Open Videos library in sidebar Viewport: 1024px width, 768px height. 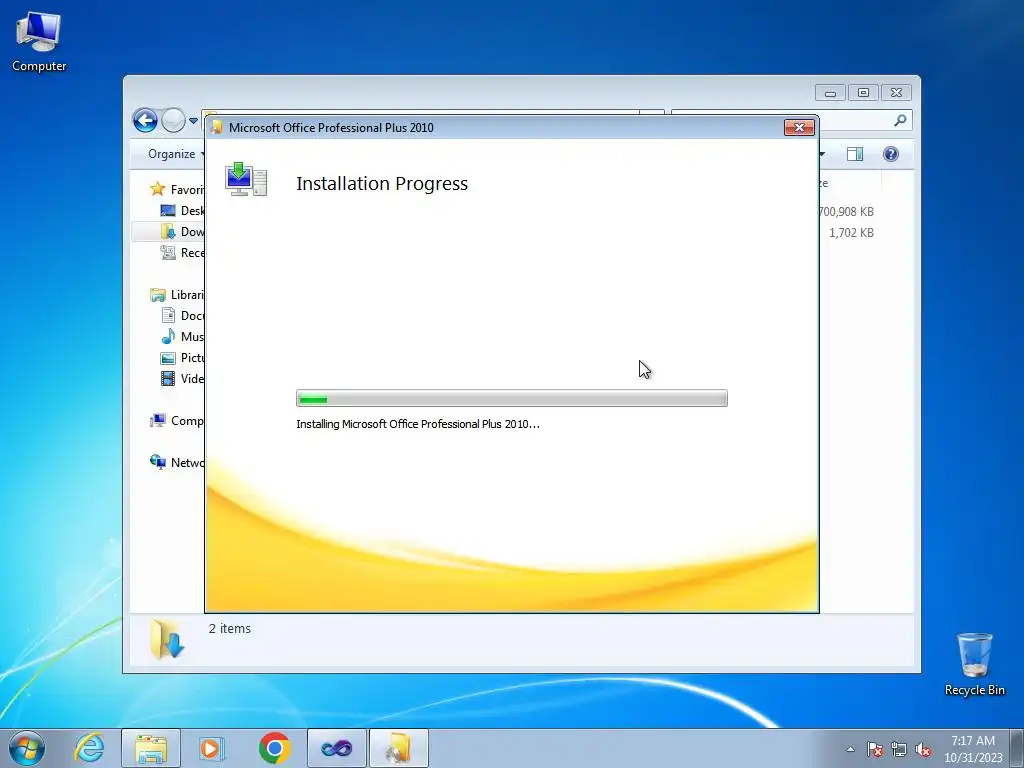tap(182, 378)
